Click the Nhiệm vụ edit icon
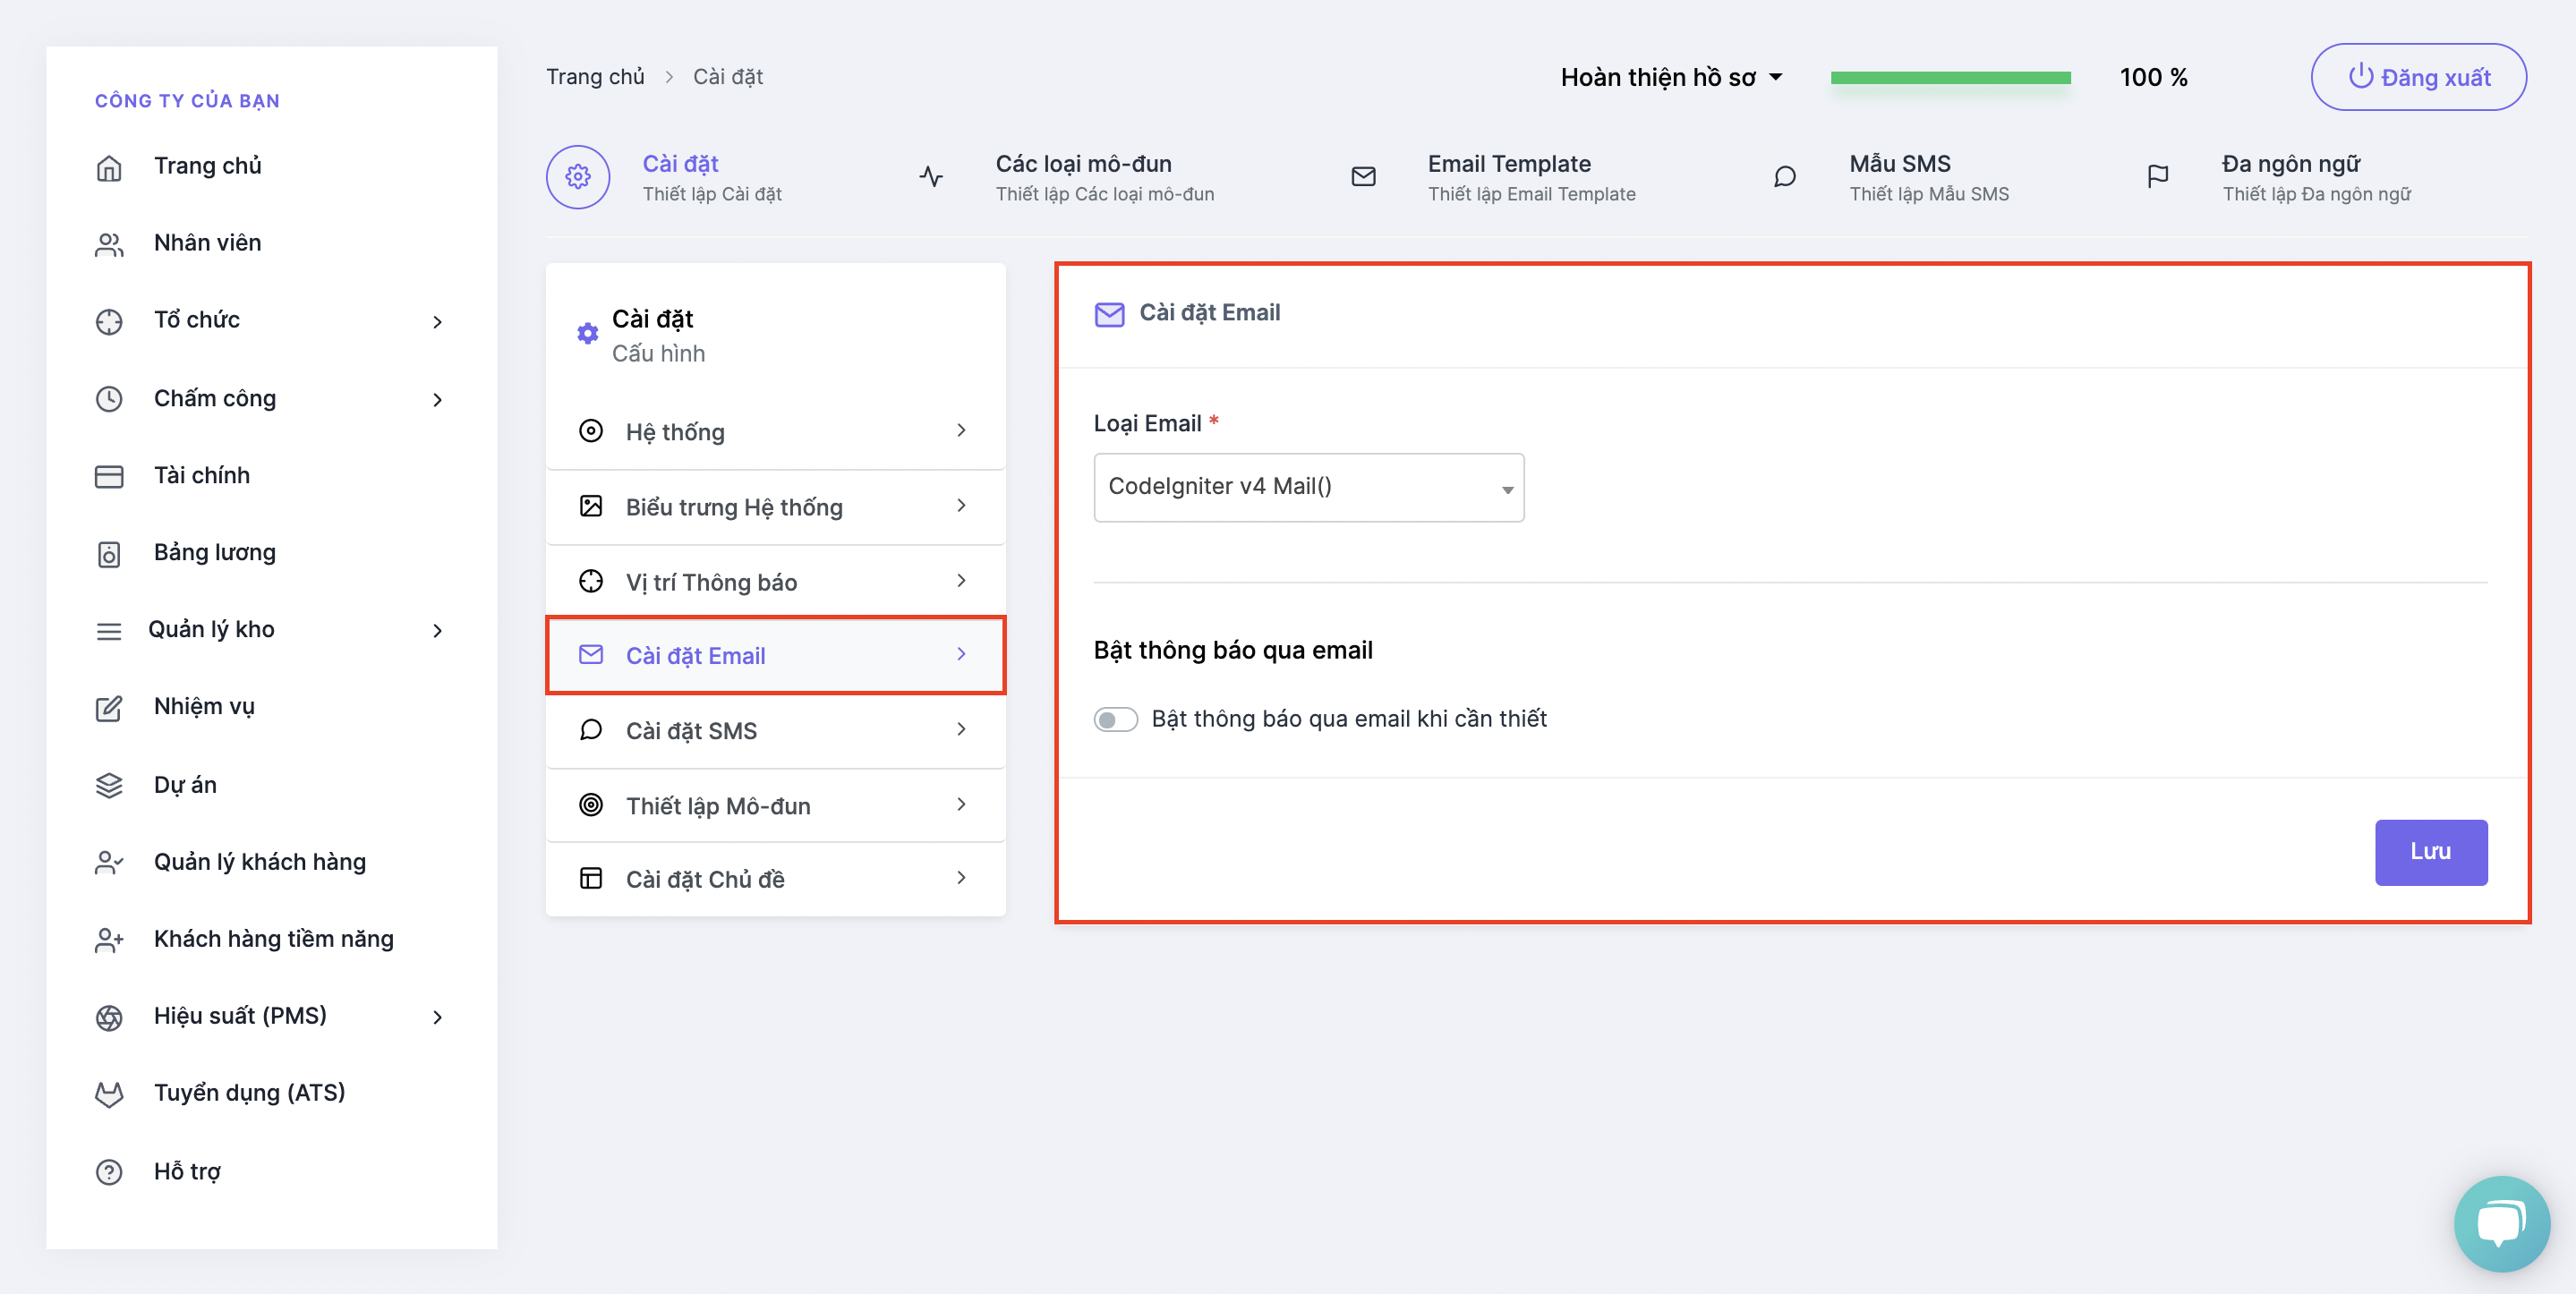 [x=109, y=708]
